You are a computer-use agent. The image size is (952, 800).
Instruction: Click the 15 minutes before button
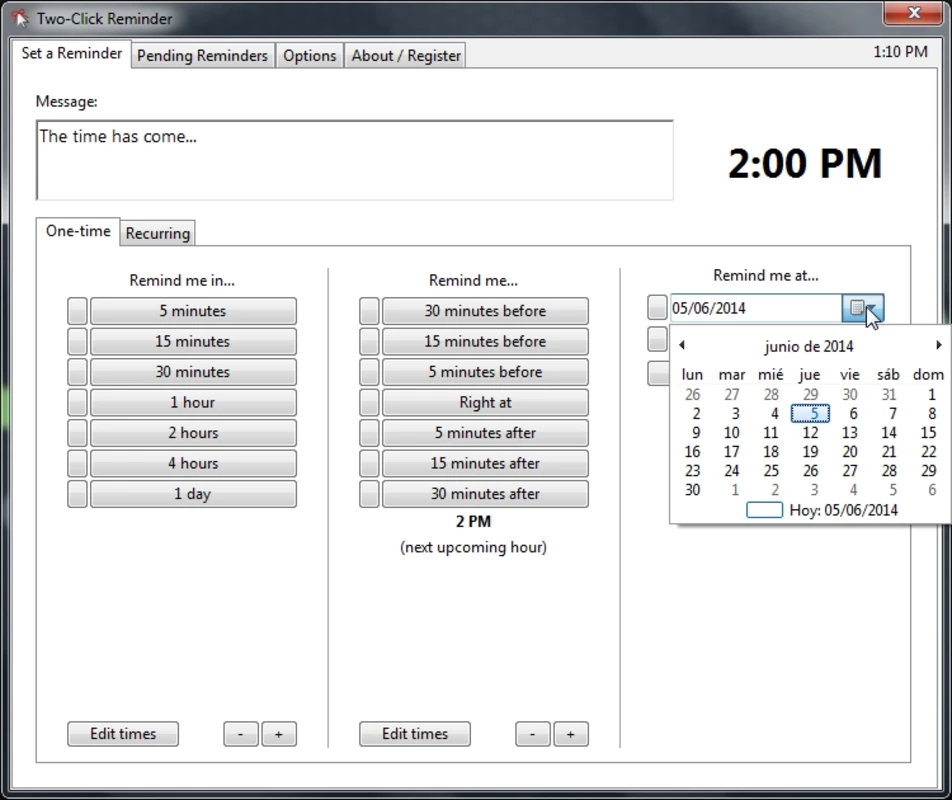(485, 341)
